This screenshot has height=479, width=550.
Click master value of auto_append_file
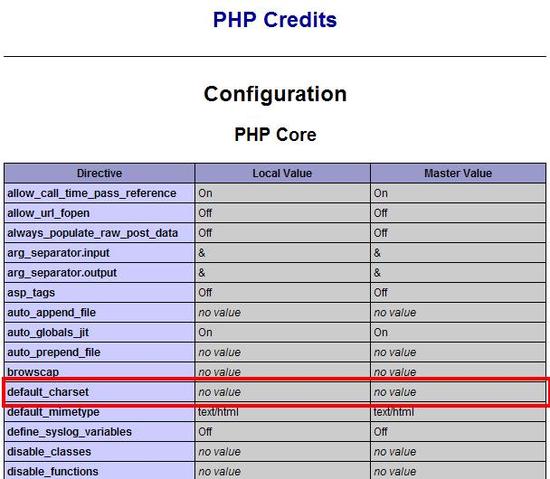(x=395, y=312)
